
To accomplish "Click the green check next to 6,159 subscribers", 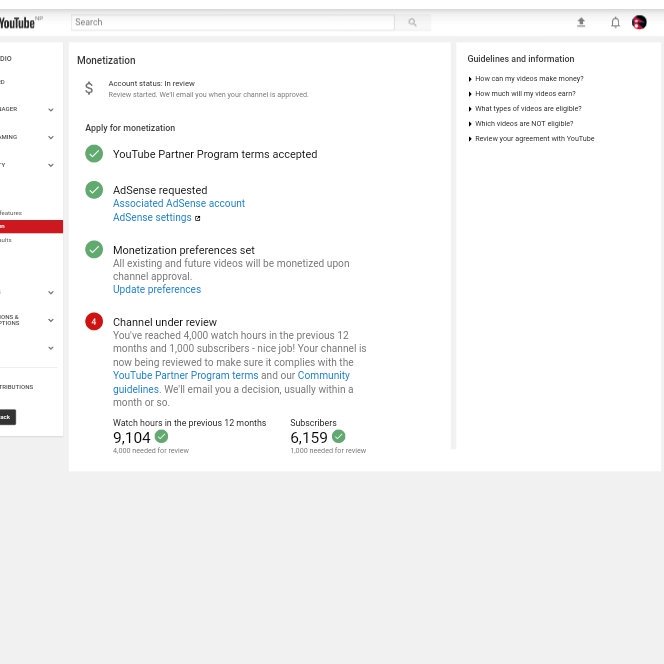I will [338, 436].
